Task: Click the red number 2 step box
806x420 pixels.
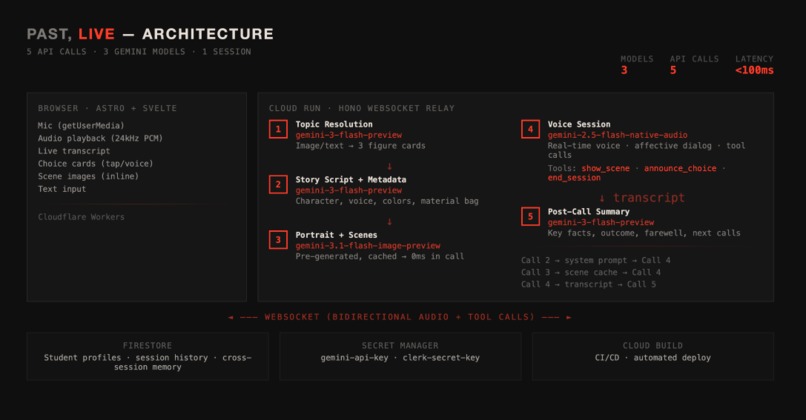Action: (278, 185)
